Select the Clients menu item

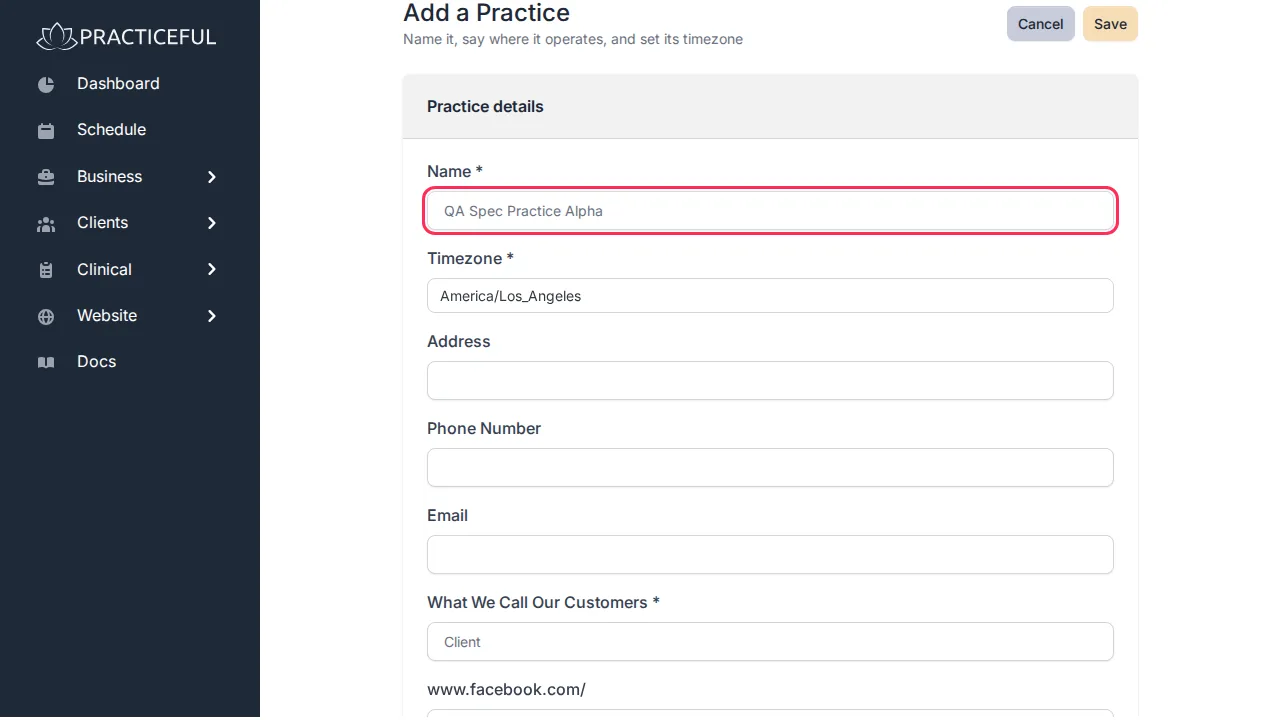102,223
